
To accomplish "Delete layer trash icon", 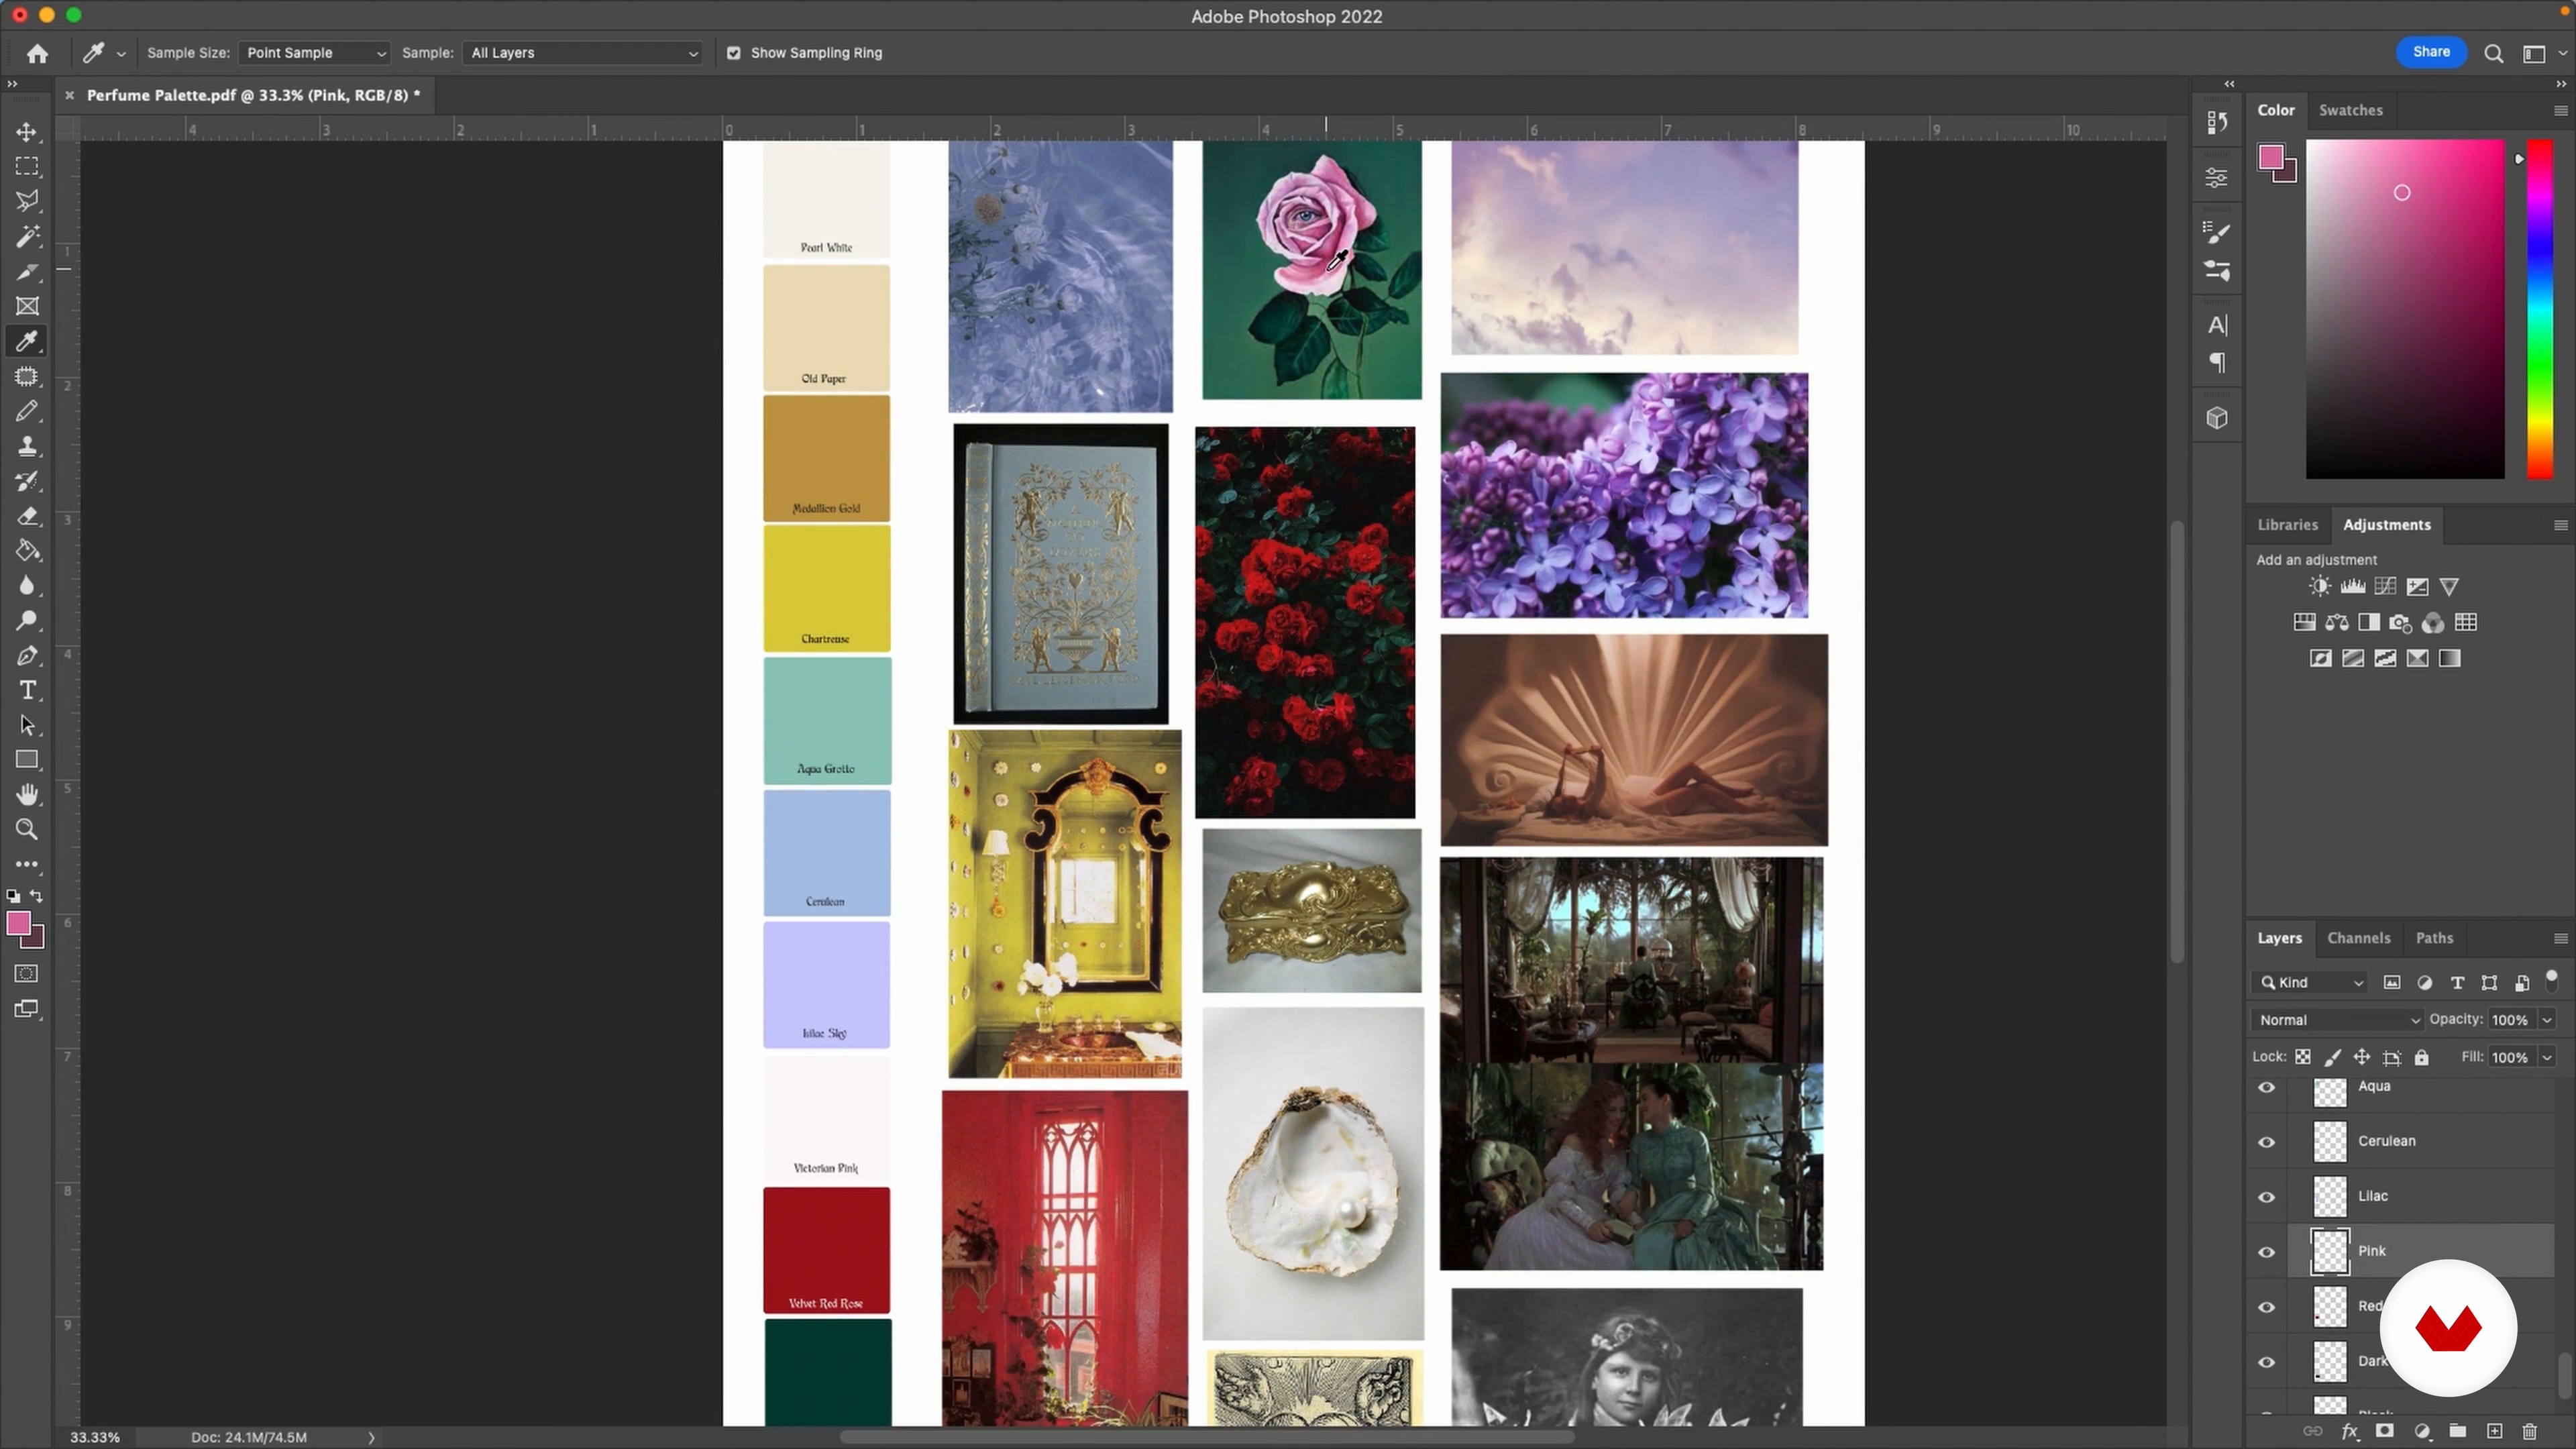I will [2530, 1431].
